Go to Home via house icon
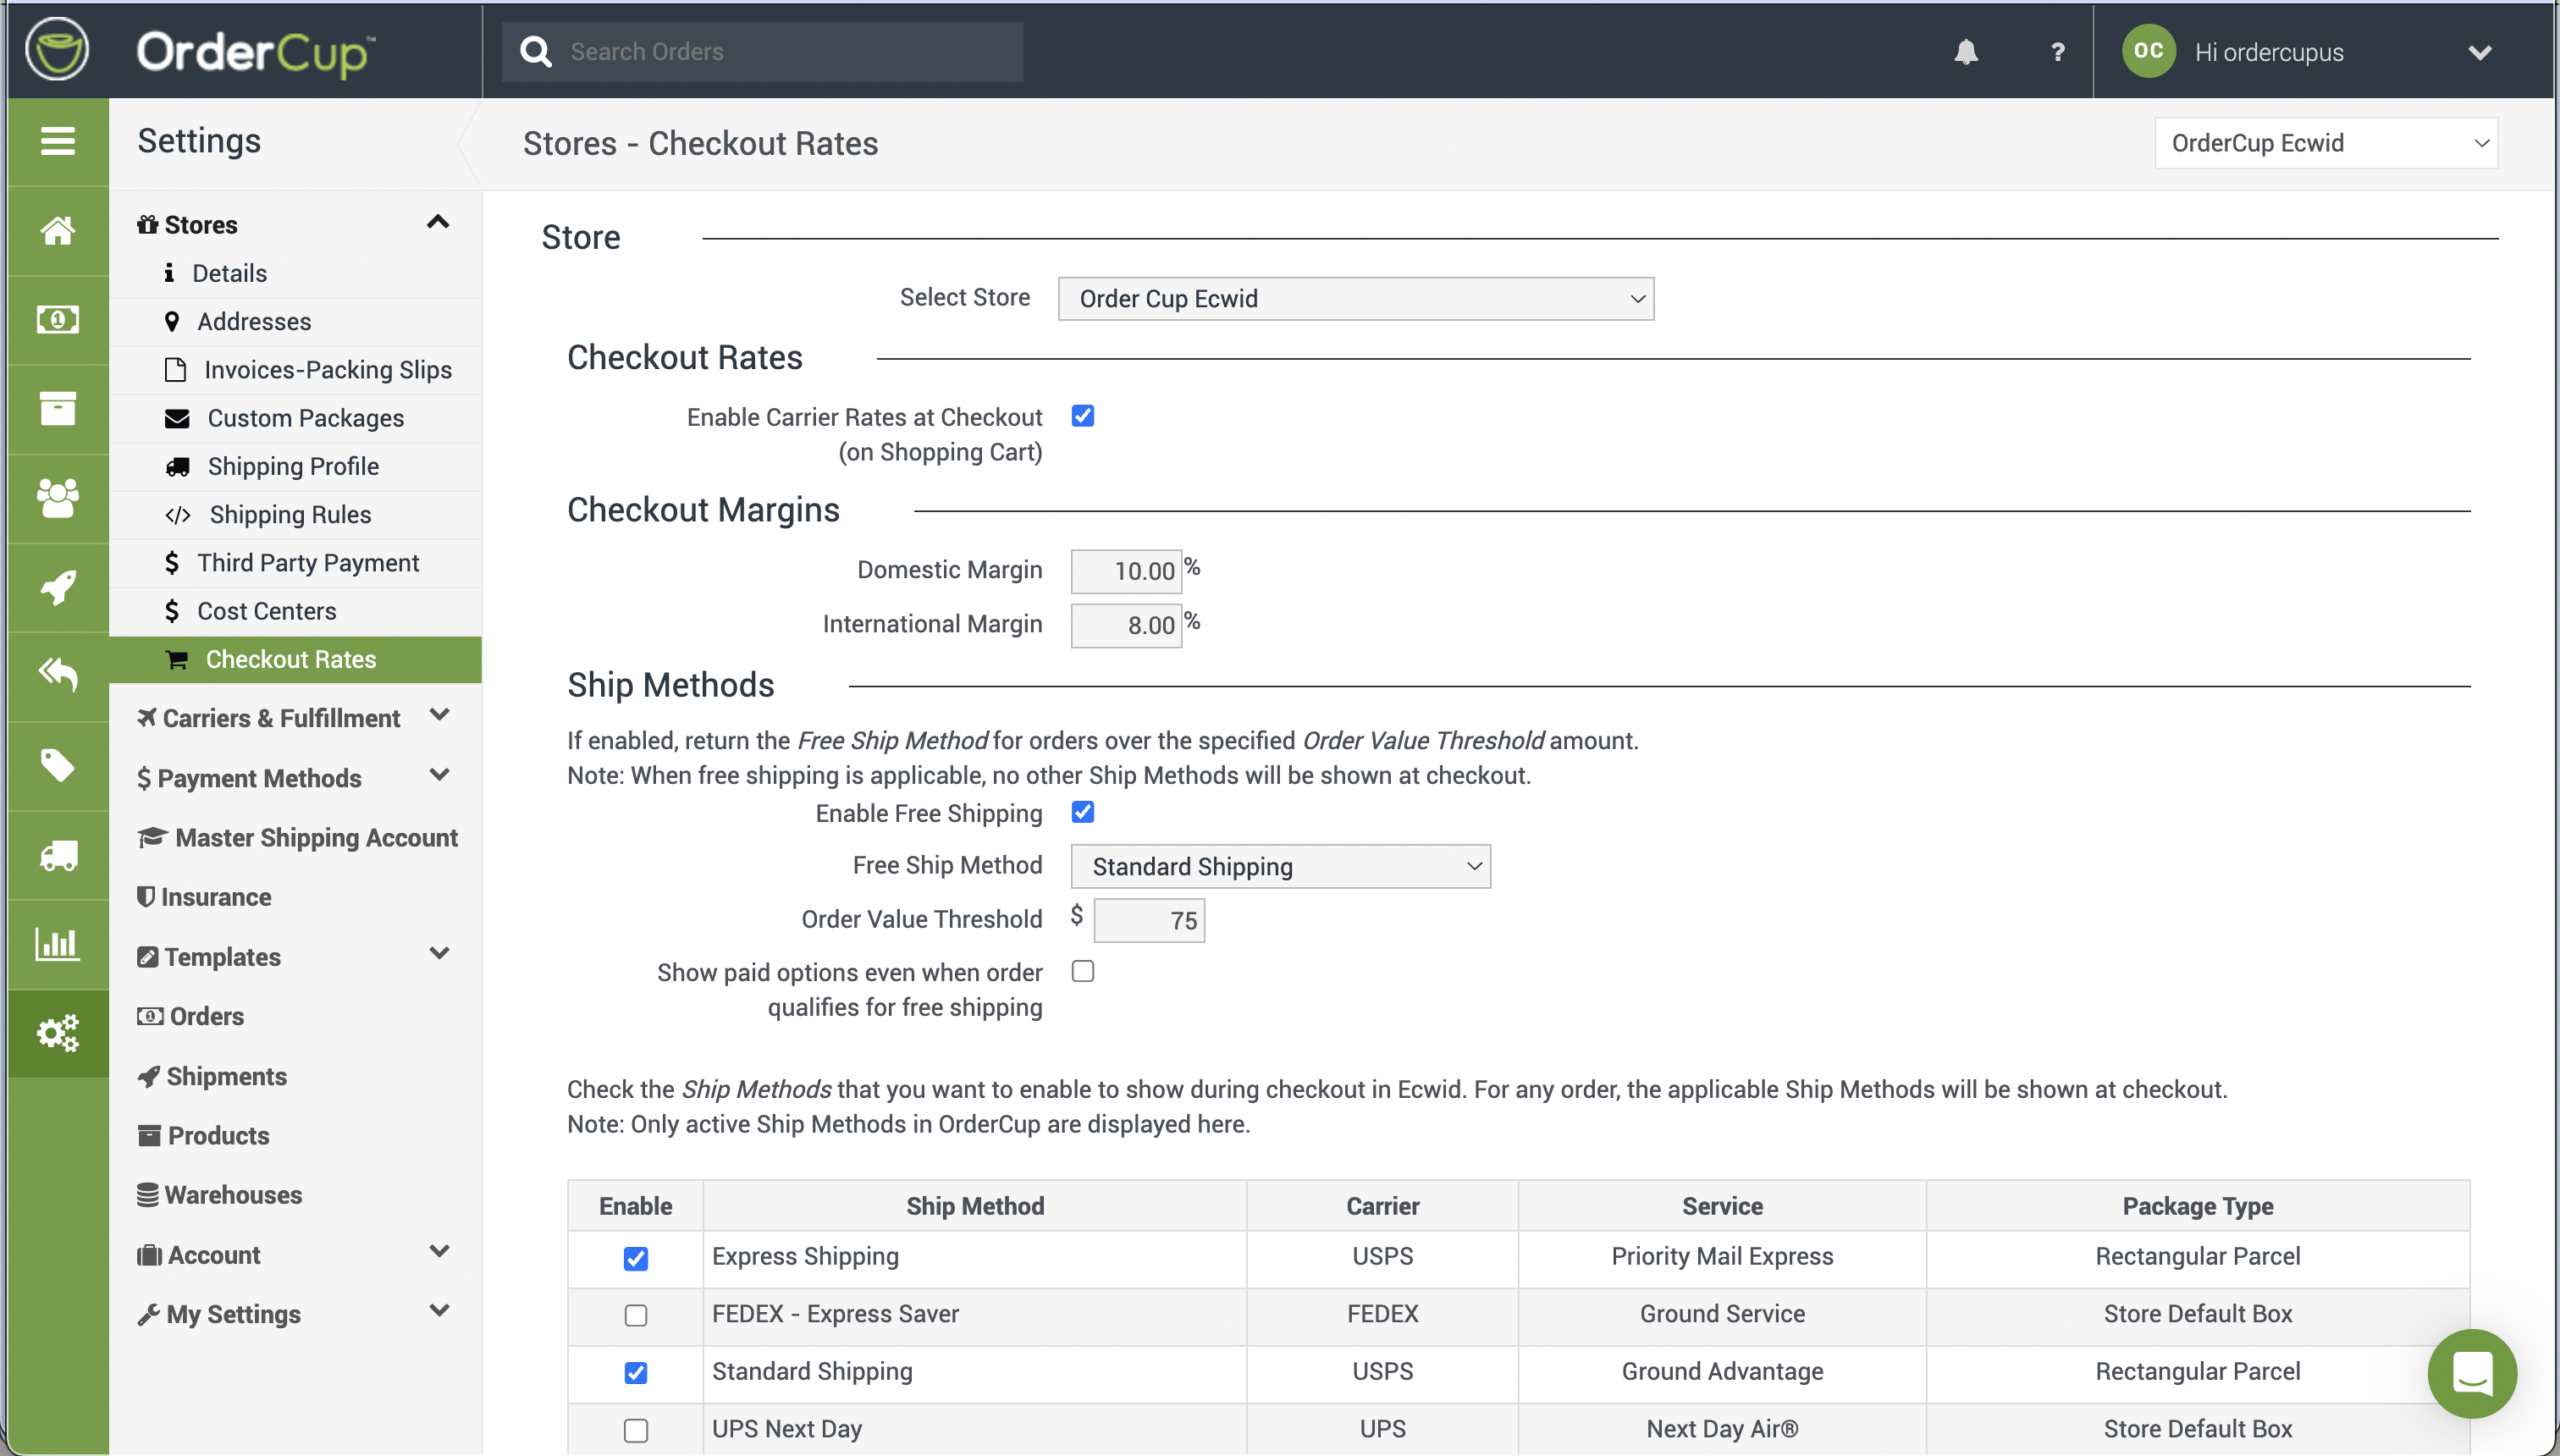This screenshot has width=2560, height=1456. pos(58,230)
